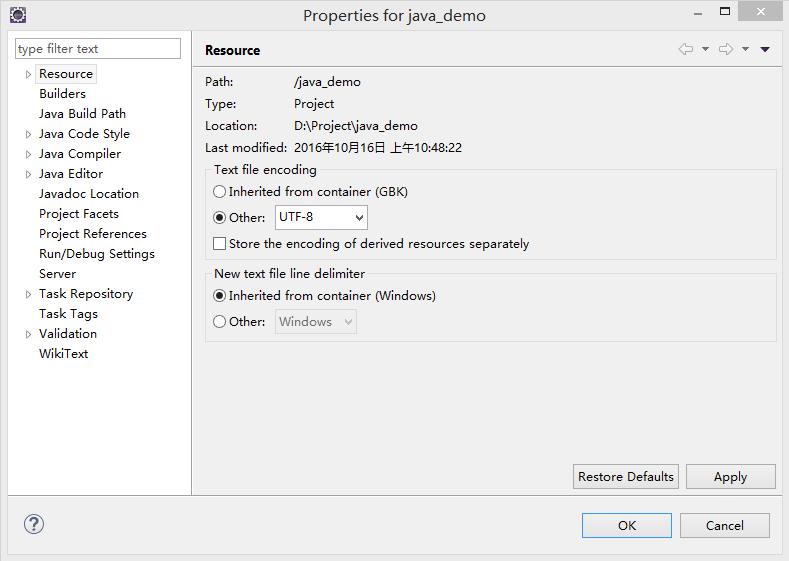Image resolution: width=789 pixels, height=561 pixels.
Task: Click the forward navigation arrow icon
Action: (726, 49)
